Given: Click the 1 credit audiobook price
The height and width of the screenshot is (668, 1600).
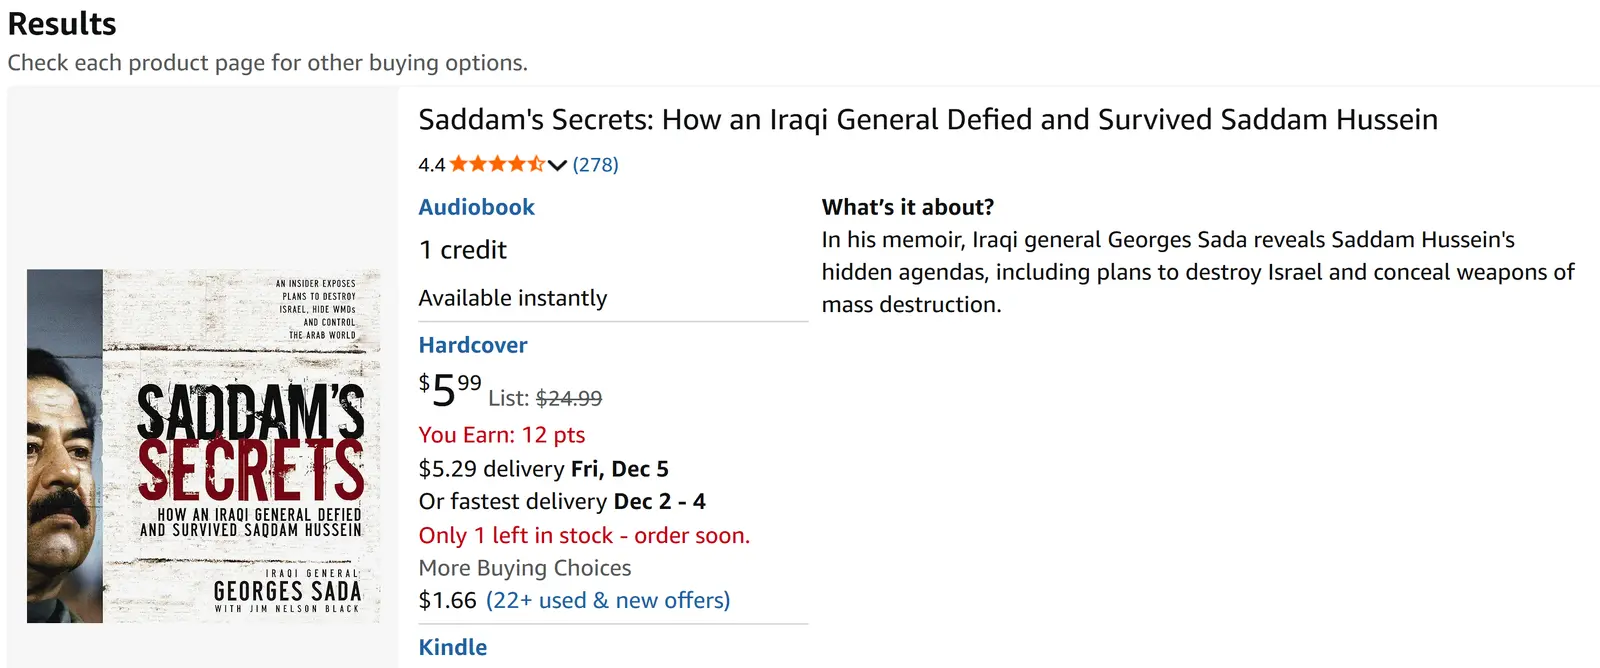Looking at the screenshot, I should click(462, 250).
